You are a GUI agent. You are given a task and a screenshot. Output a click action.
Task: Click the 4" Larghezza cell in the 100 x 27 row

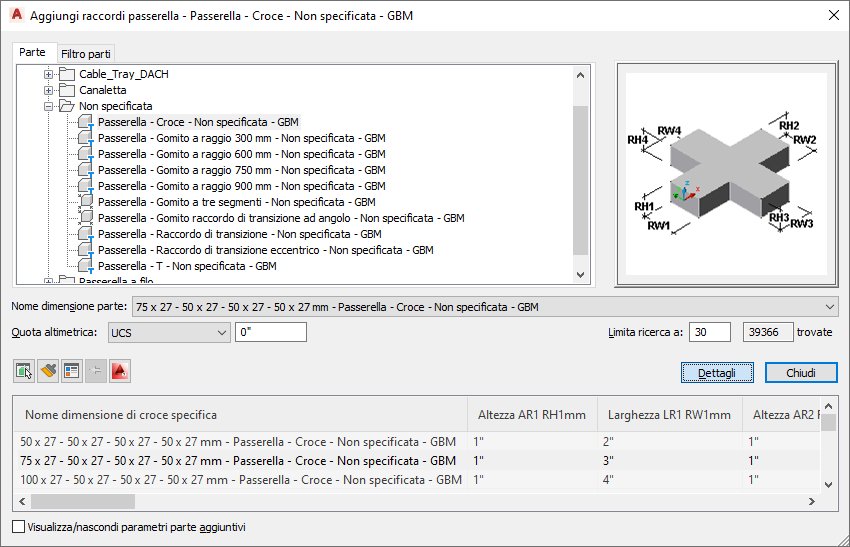click(669, 480)
